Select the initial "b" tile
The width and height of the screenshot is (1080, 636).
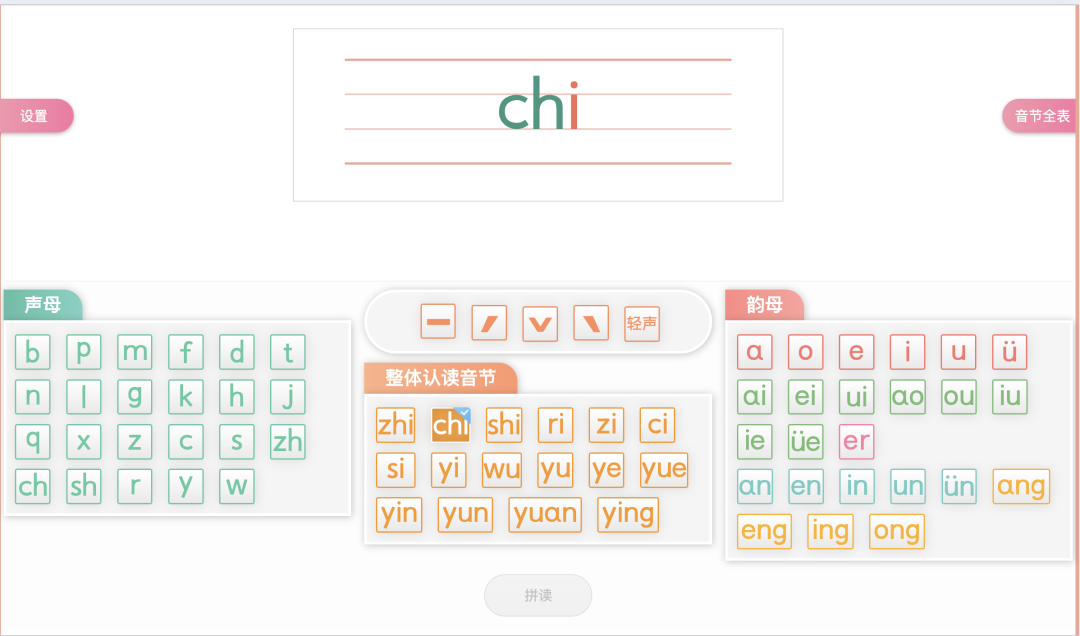[33, 351]
